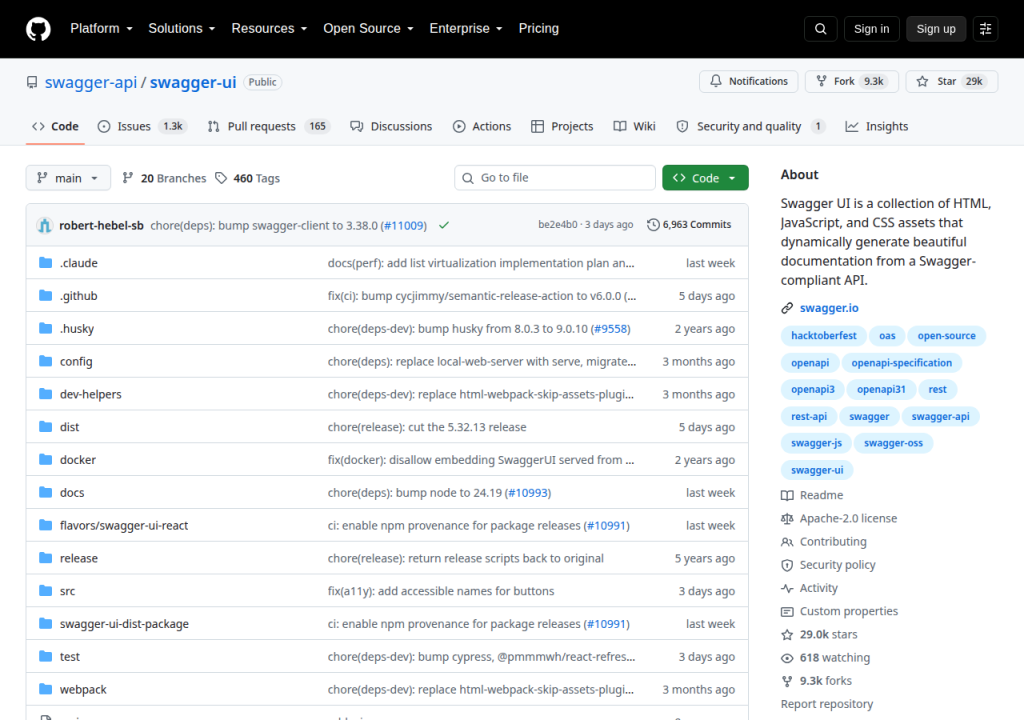
Task: Fork the repository with Fork button
Action: [x=852, y=81]
